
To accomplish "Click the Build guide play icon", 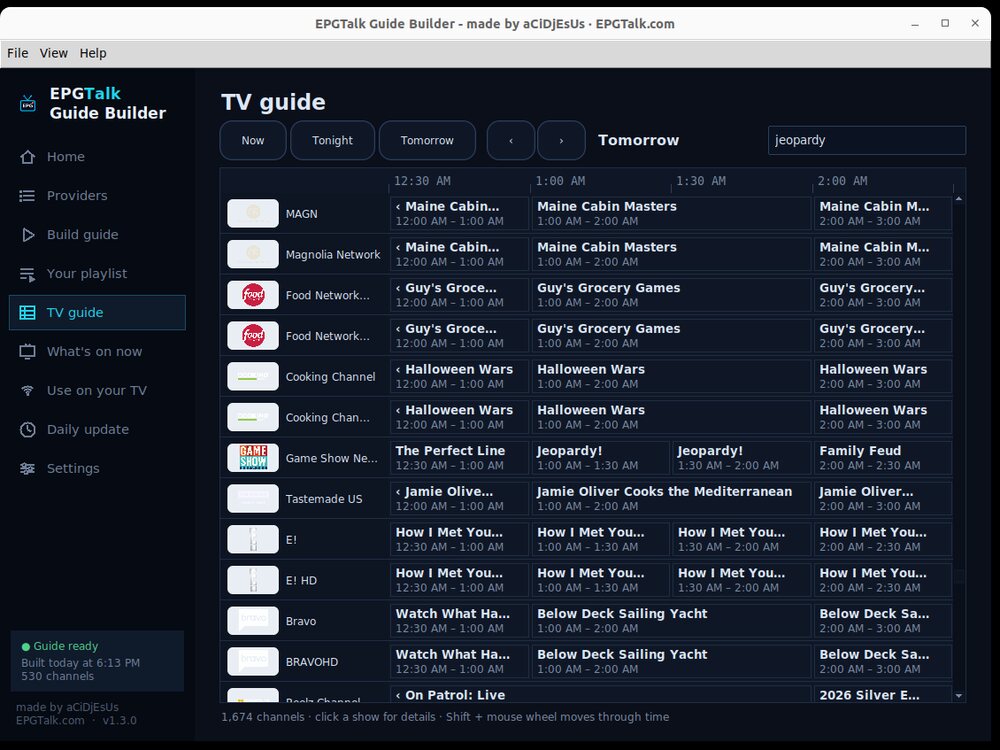I will coord(27,235).
